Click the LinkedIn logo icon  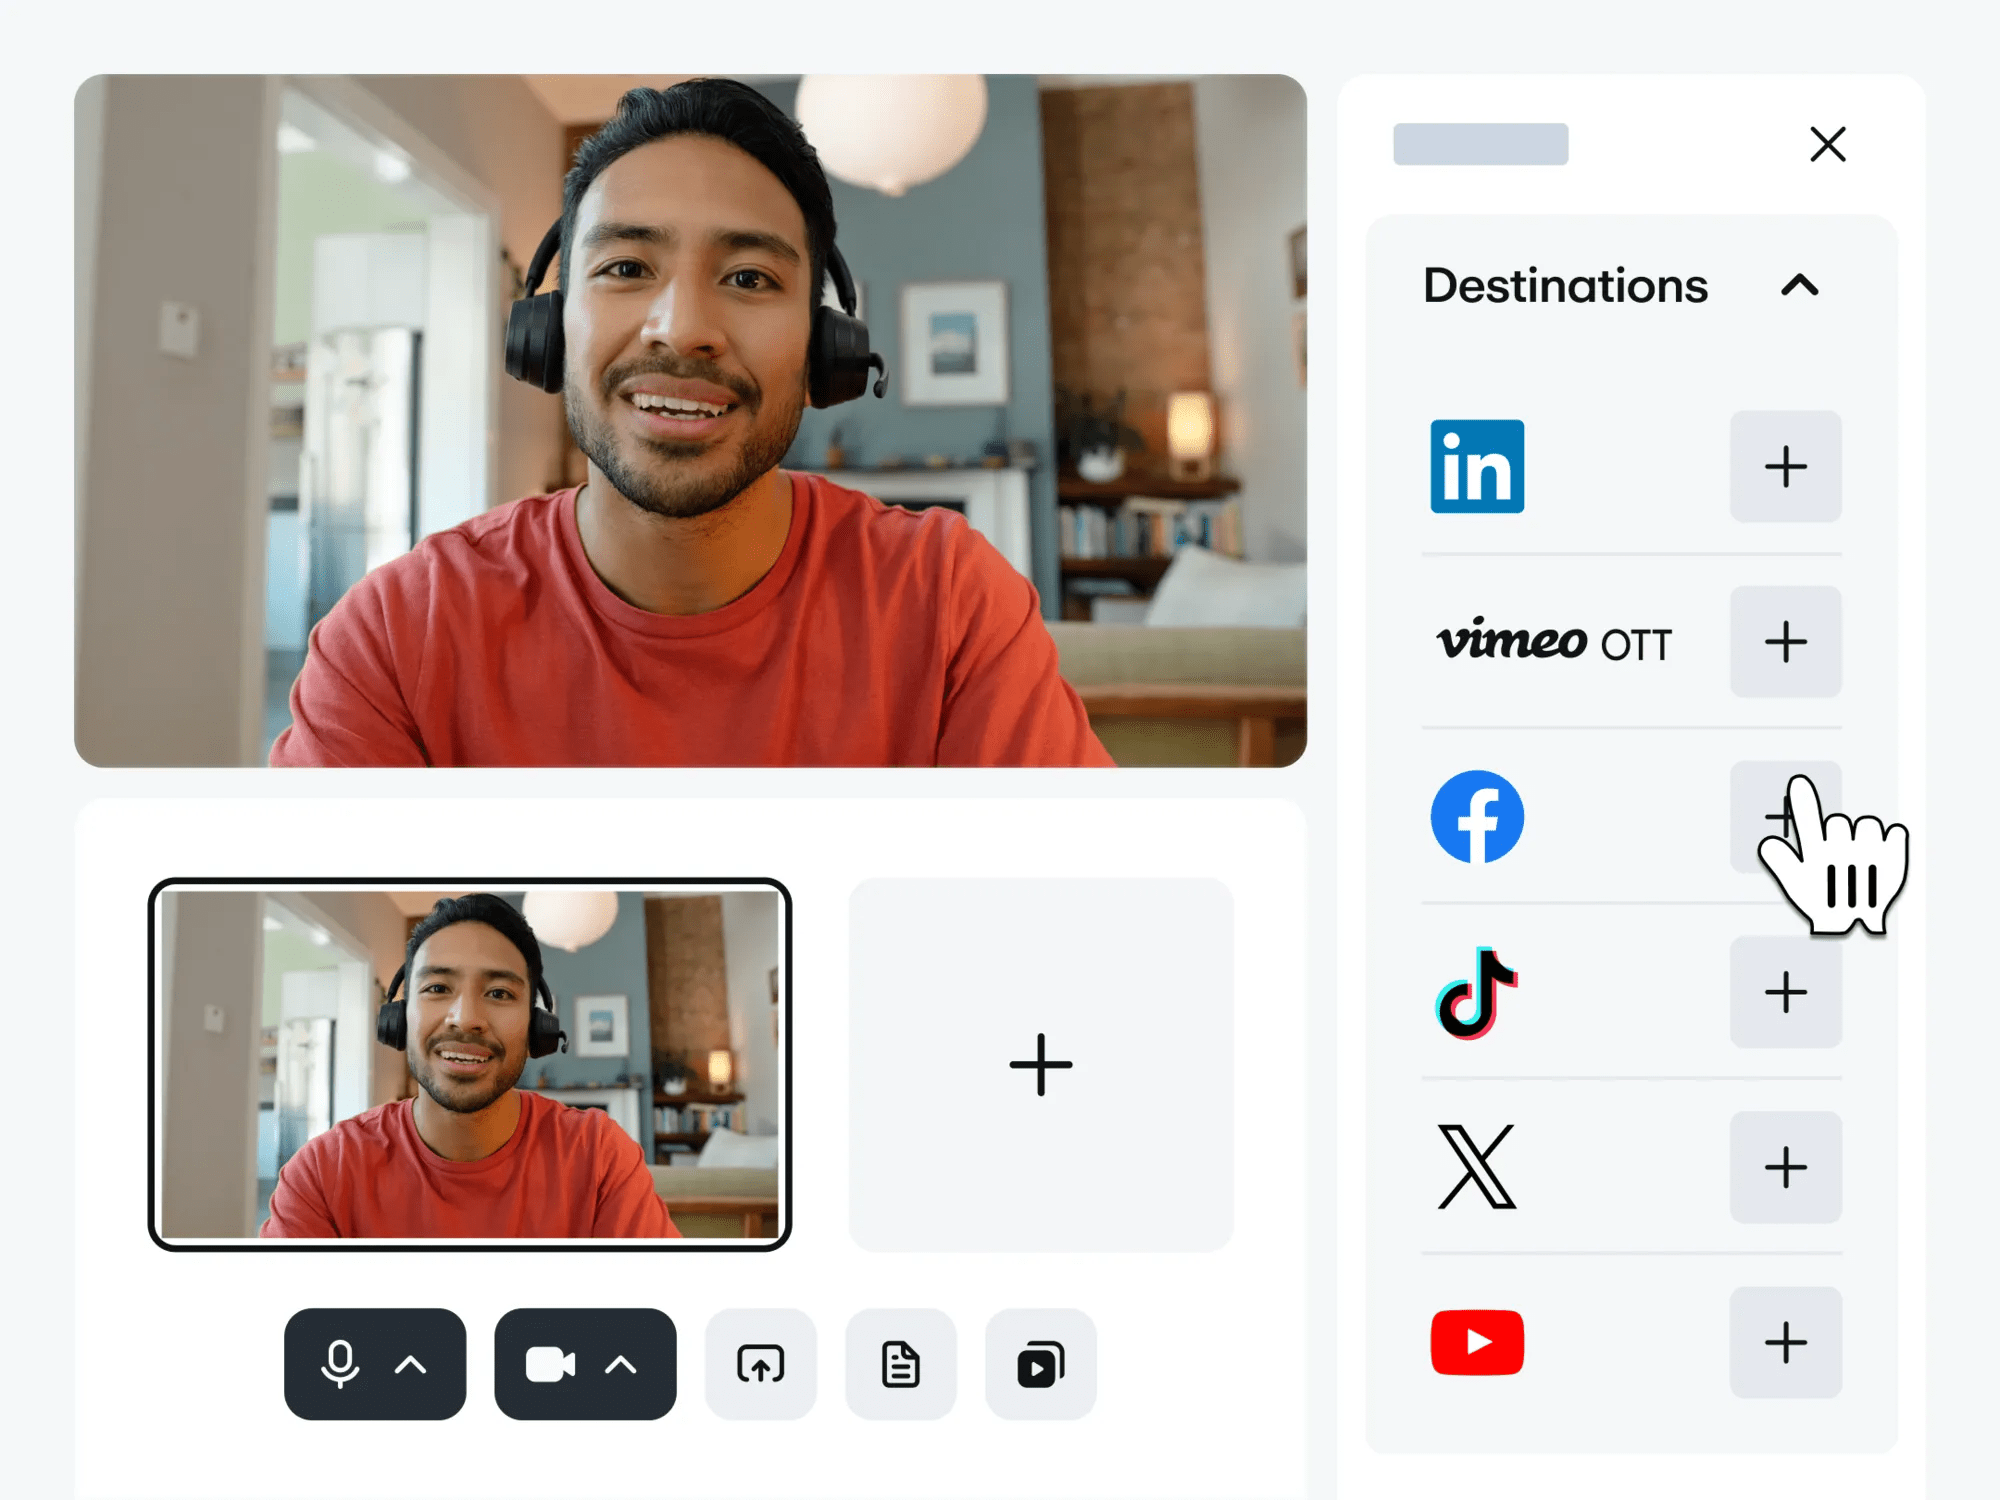1477,466
